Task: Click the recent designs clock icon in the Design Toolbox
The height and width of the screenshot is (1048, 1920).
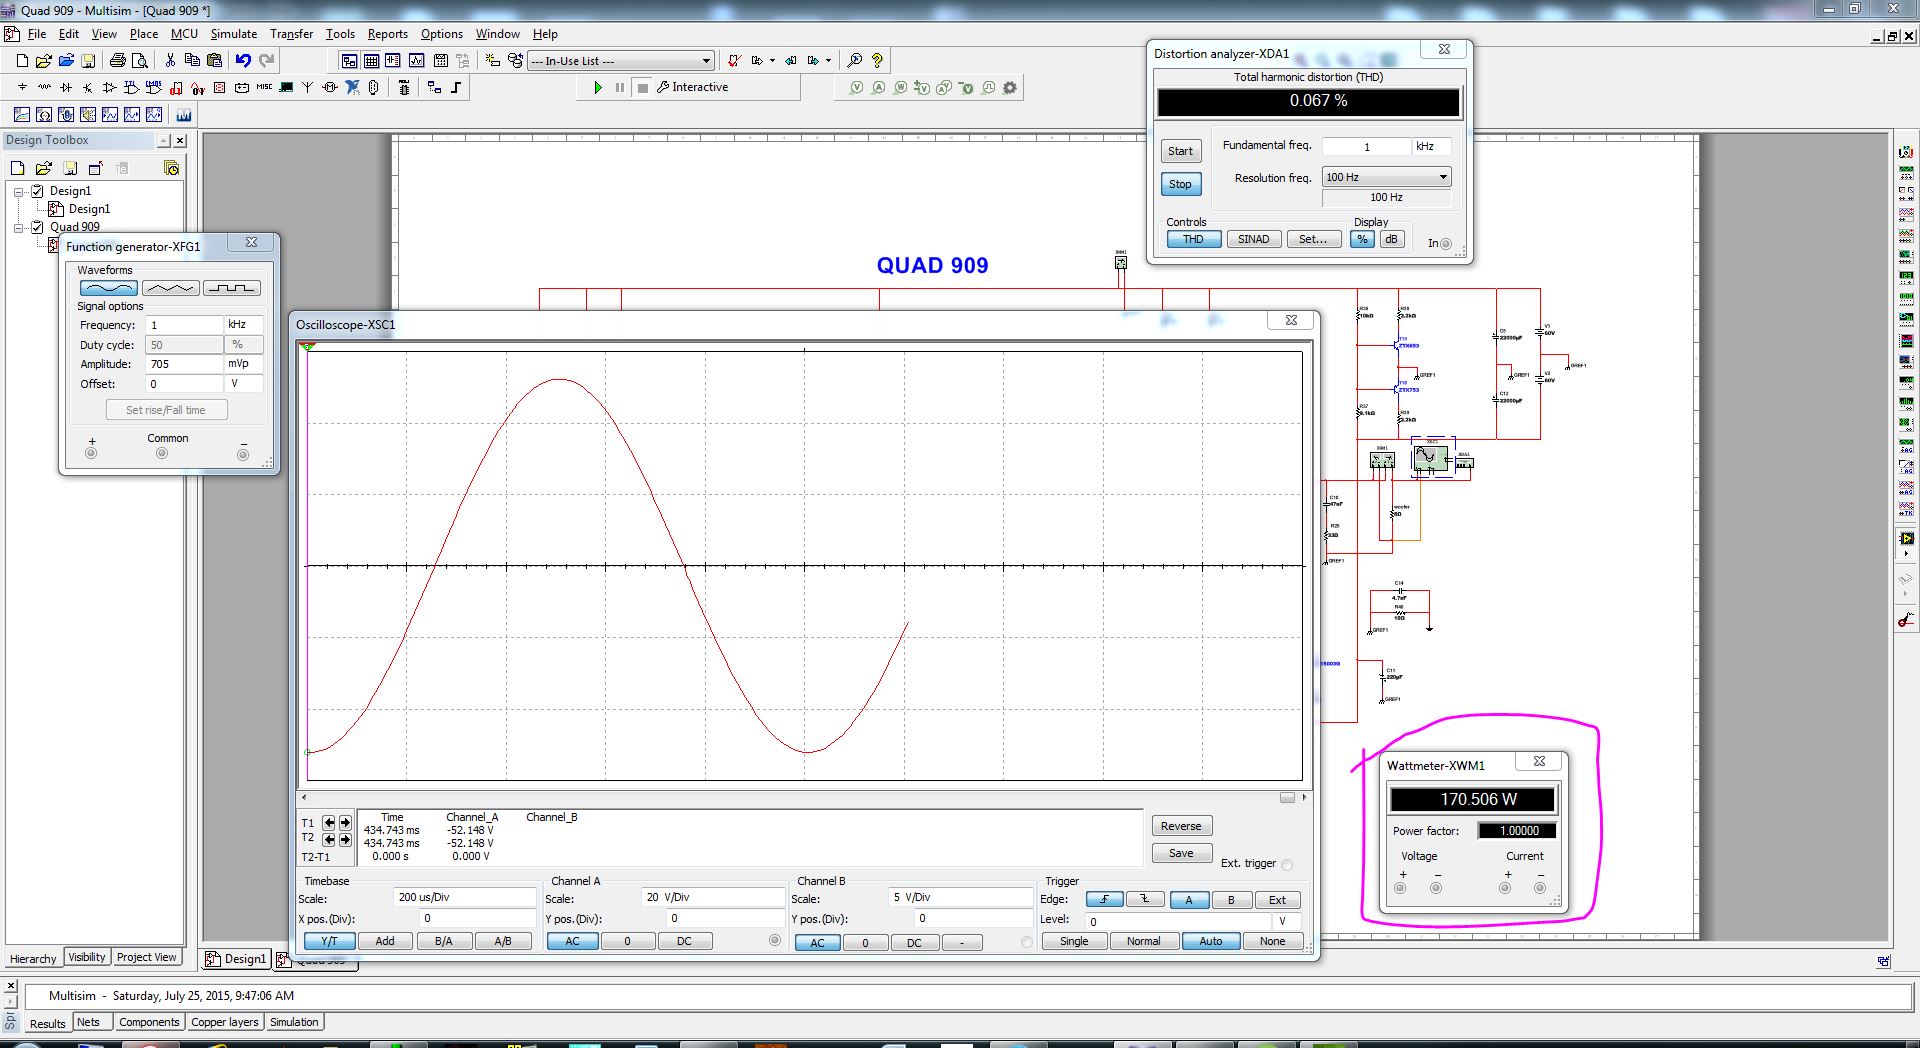Action: (x=172, y=168)
